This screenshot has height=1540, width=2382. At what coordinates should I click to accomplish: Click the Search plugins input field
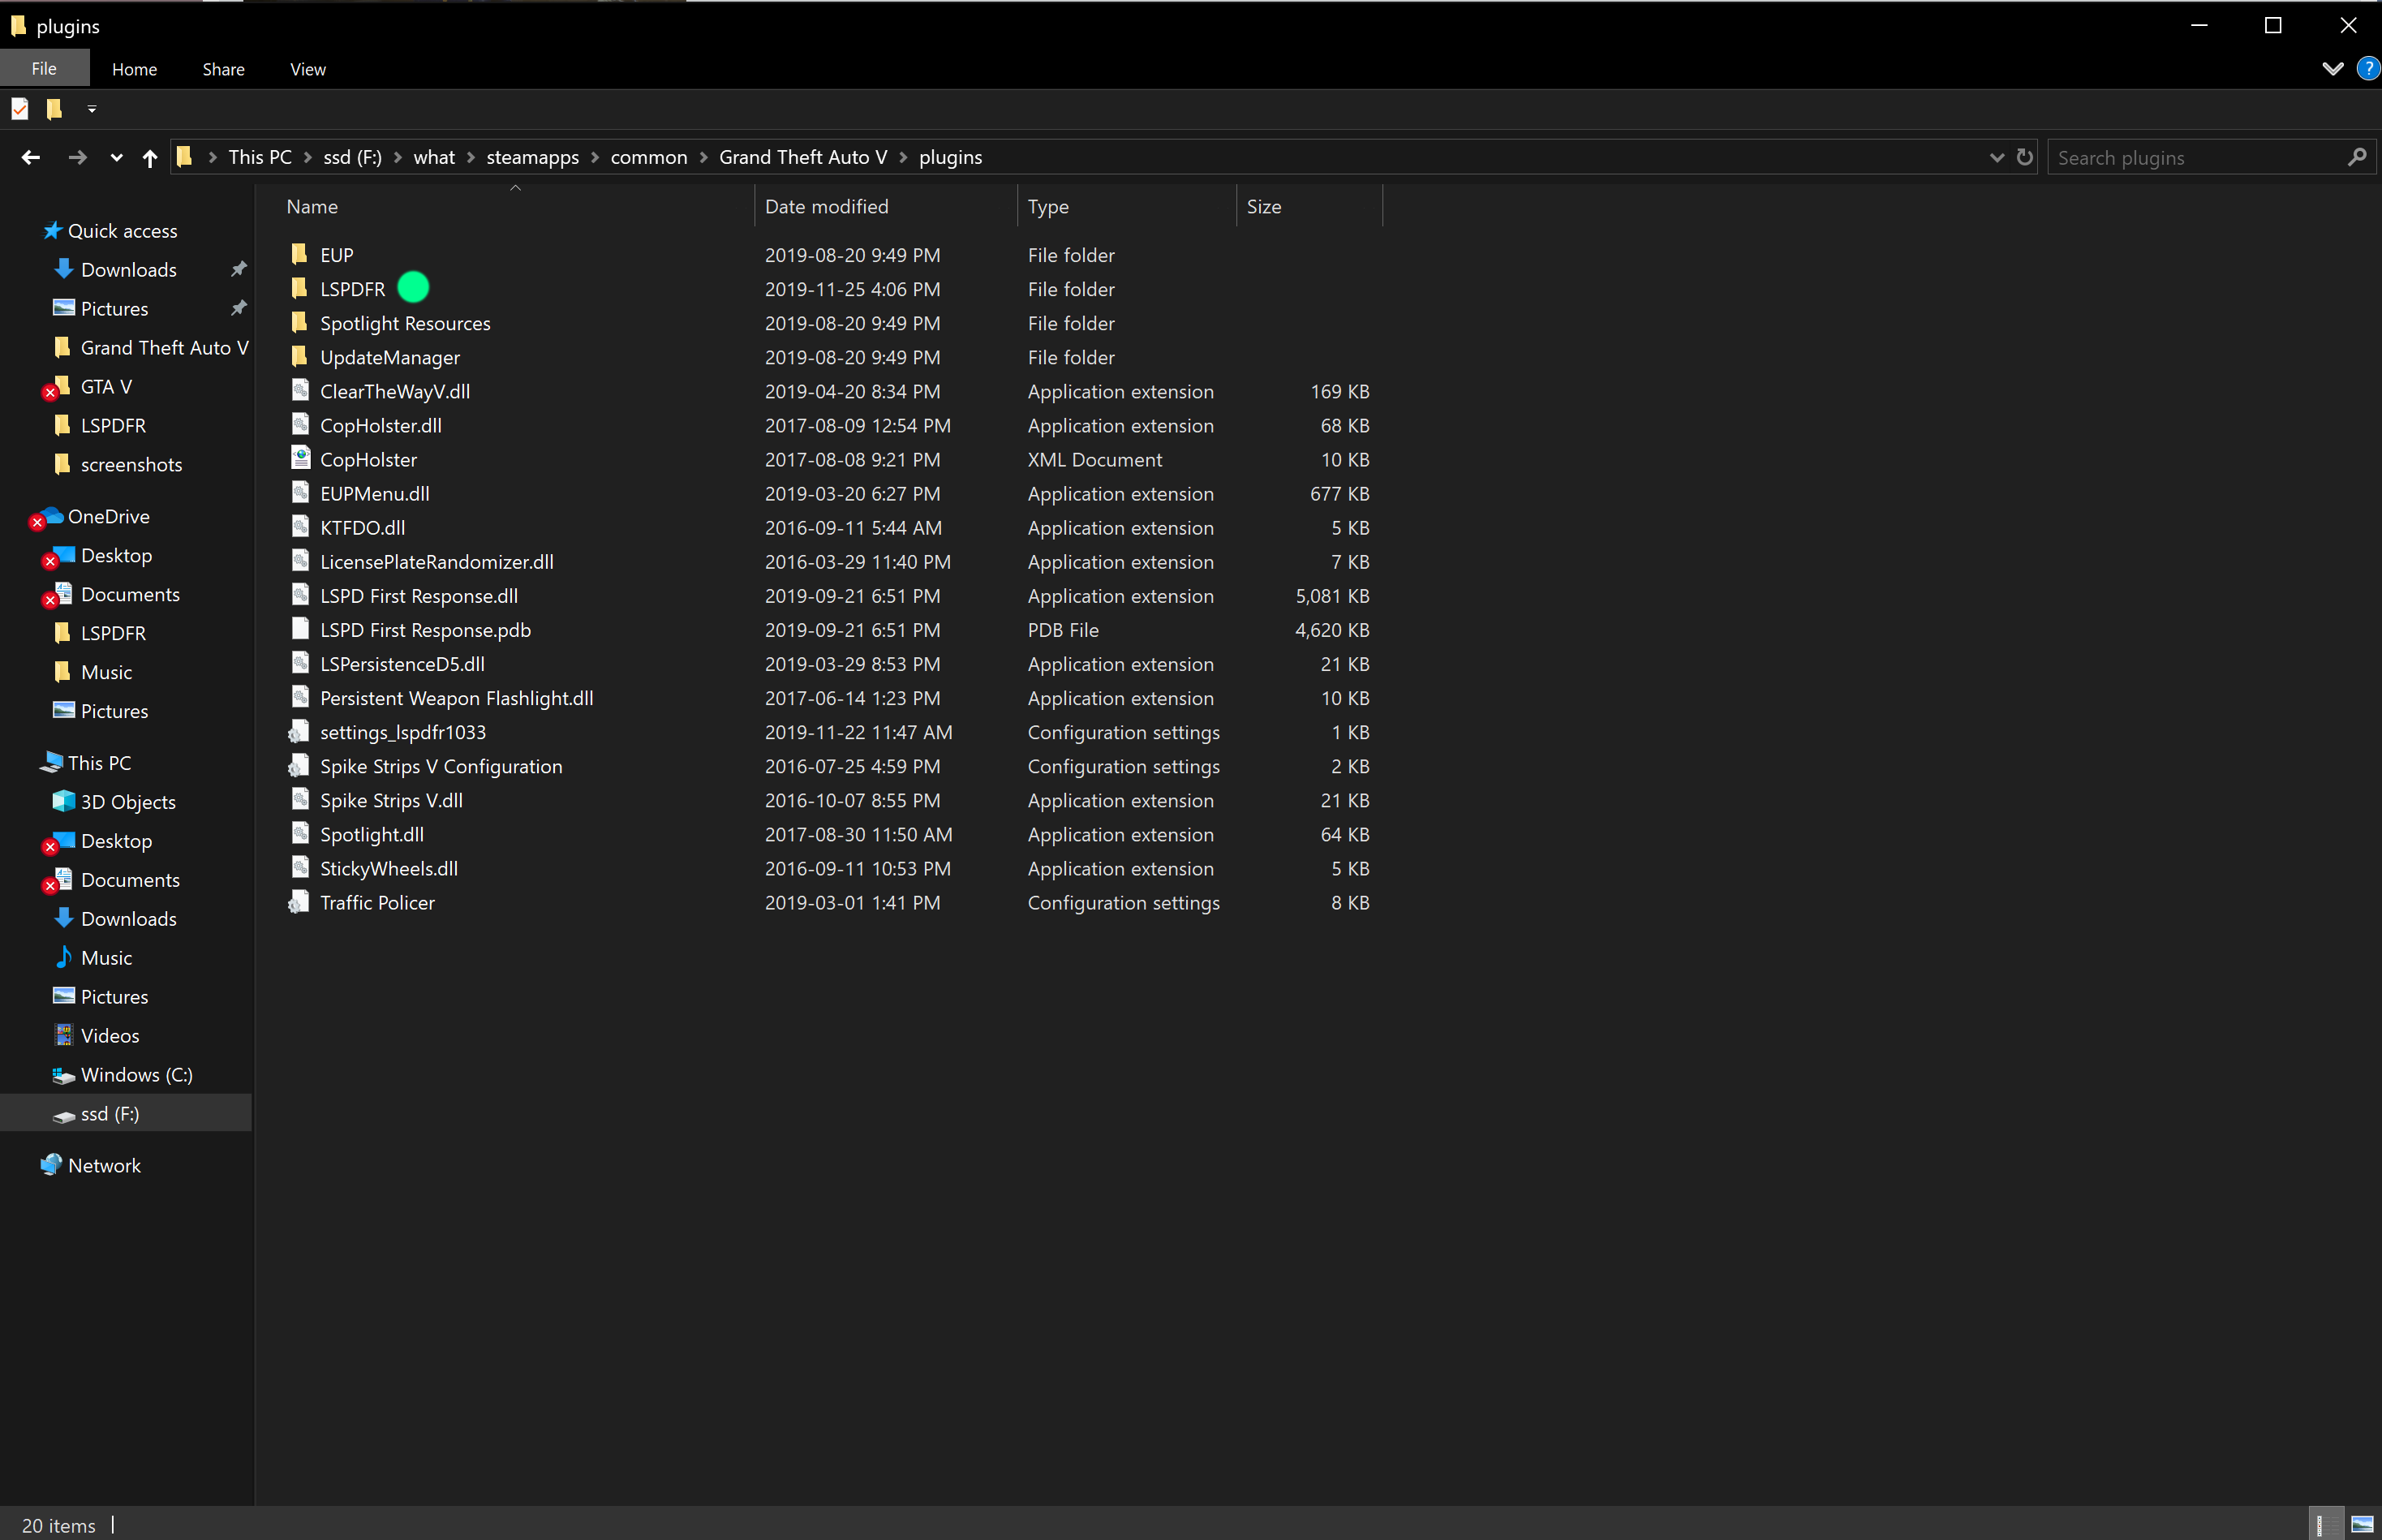click(2195, 157)
